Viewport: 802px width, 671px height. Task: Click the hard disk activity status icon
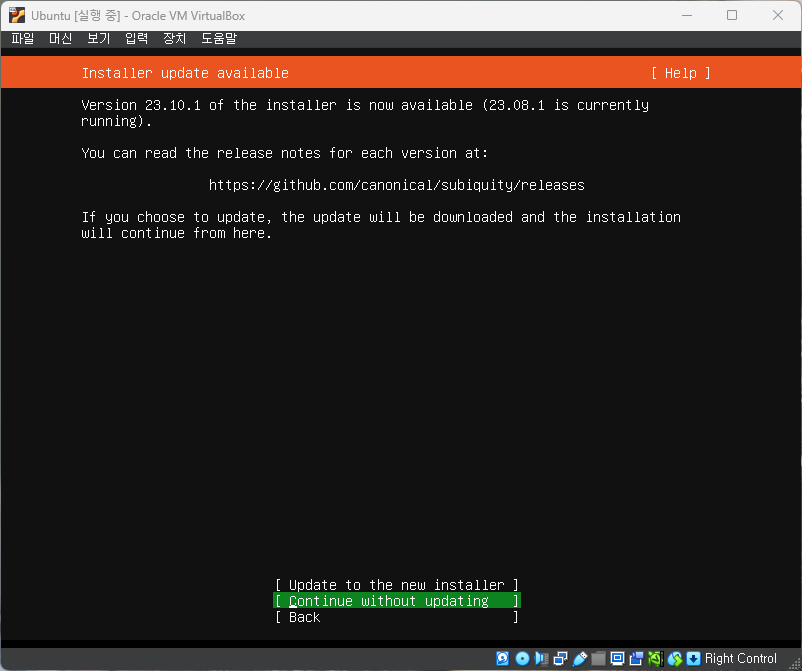(x=502, y=659)
